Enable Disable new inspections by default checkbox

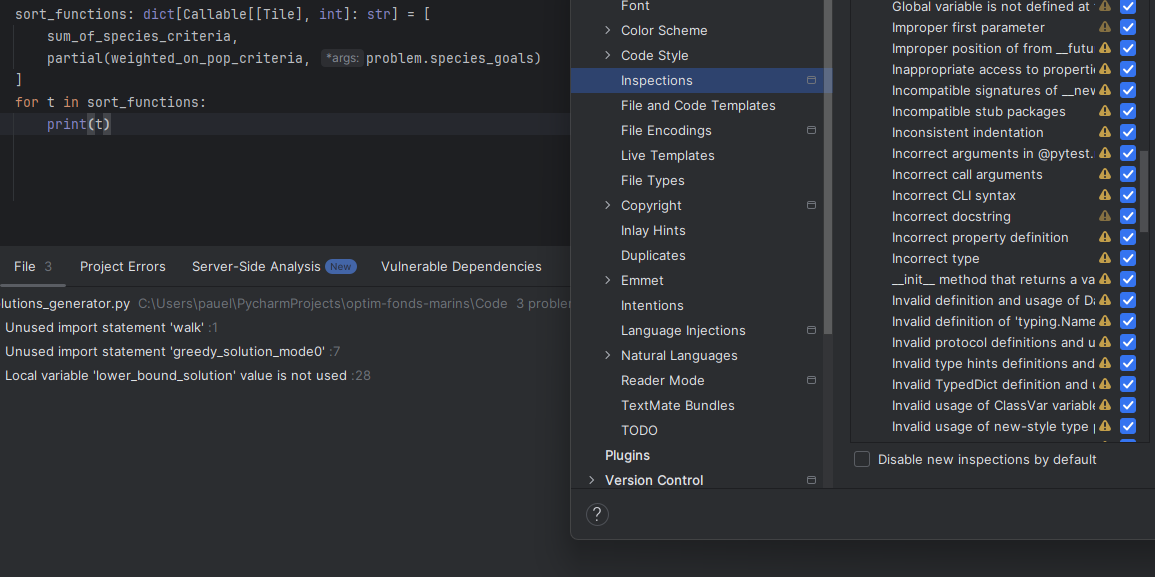pos(862,459)
